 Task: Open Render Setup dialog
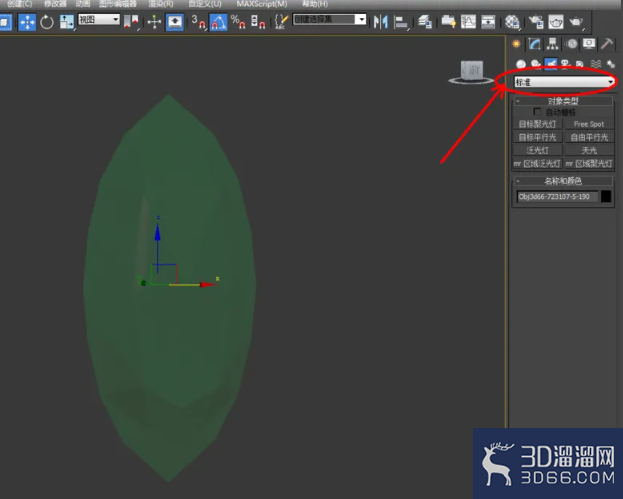coord(536,22)
